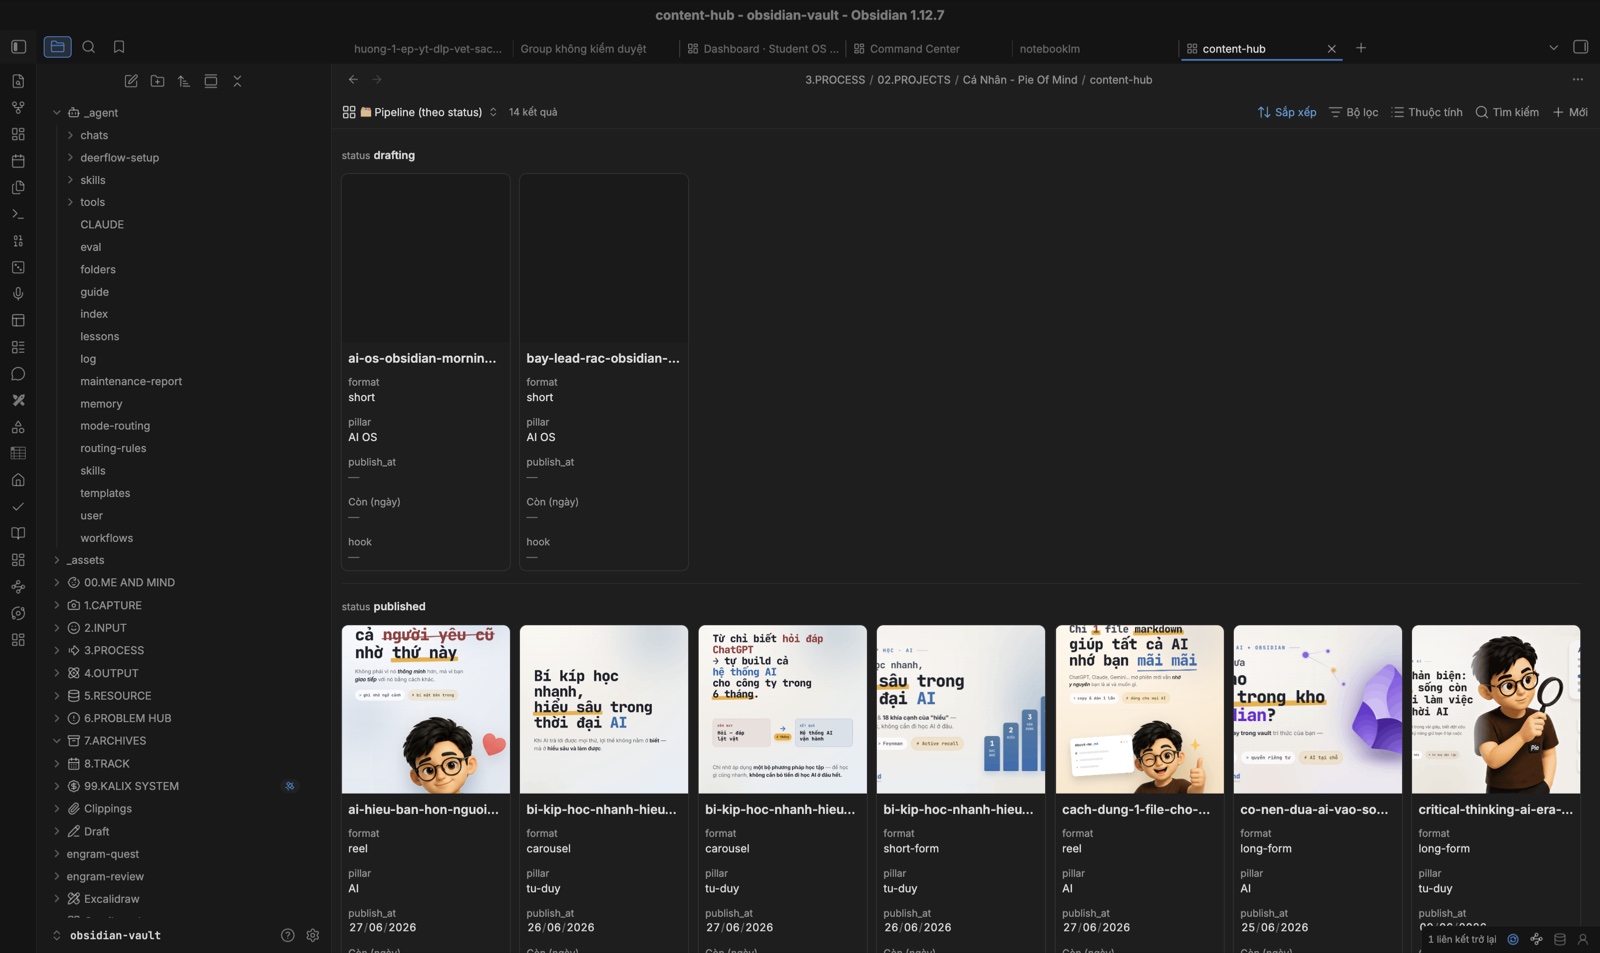Open the ai-hieu-ban-hon-nguoi card thumbnail
Viewport: 1600px width, 953px height.
[425, 709]
